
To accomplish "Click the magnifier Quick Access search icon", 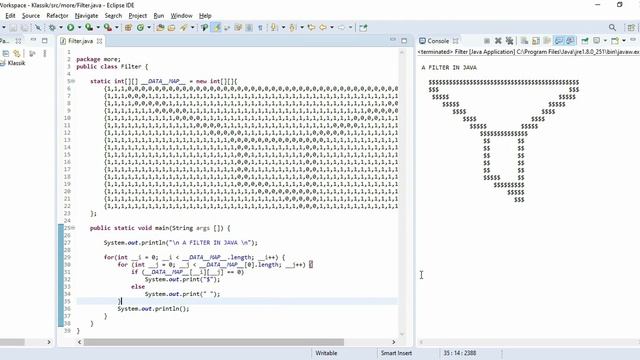I will (x=612, y=27).
